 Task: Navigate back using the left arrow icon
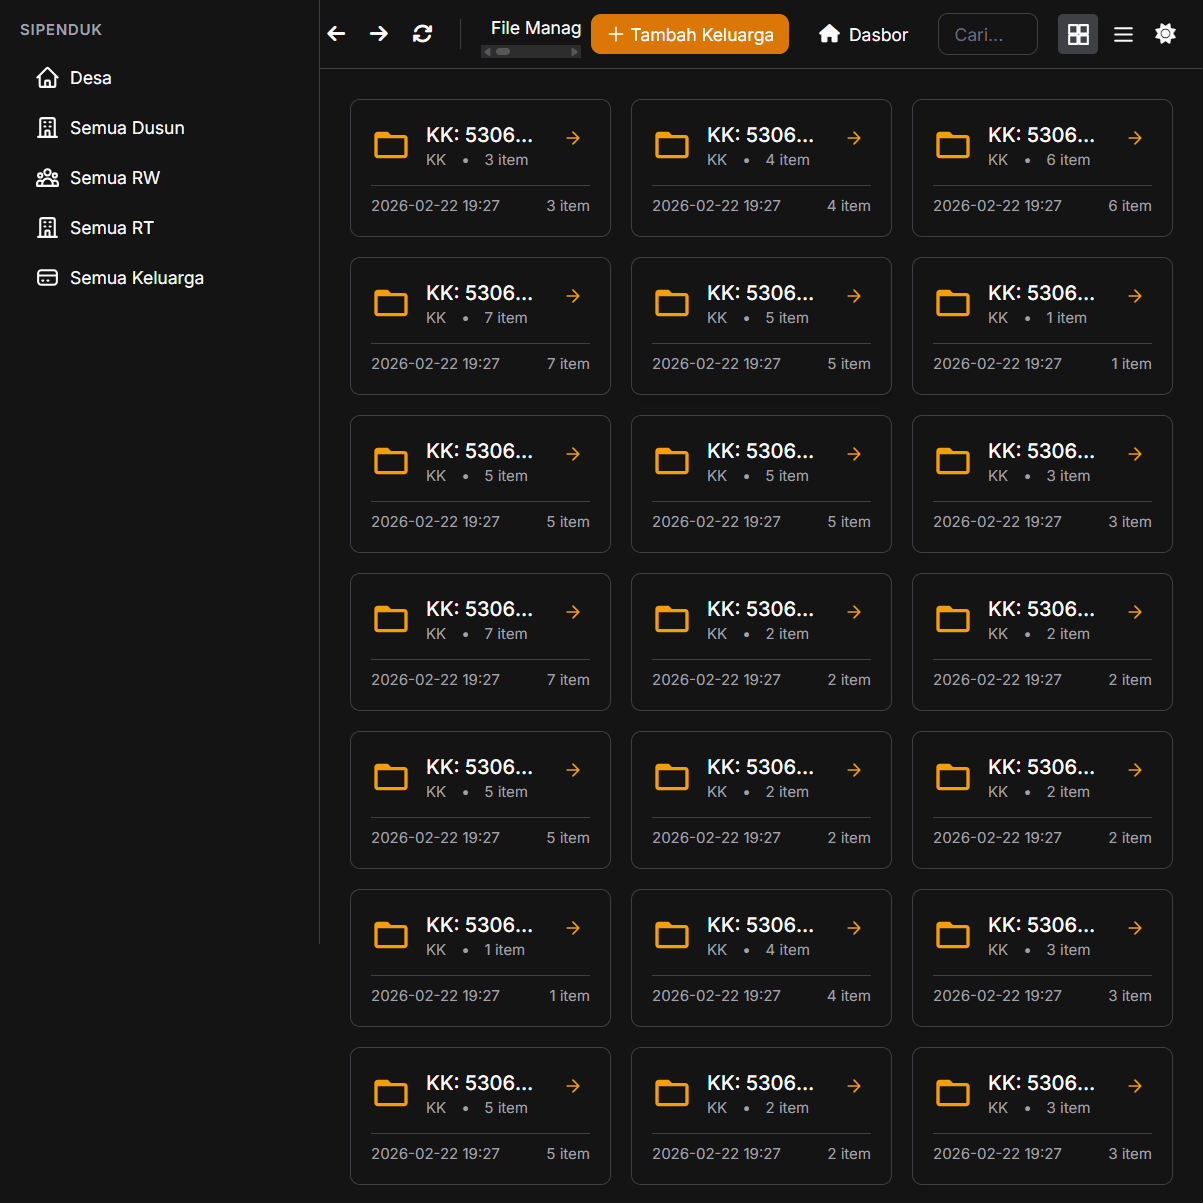click(x=336, y=33)
